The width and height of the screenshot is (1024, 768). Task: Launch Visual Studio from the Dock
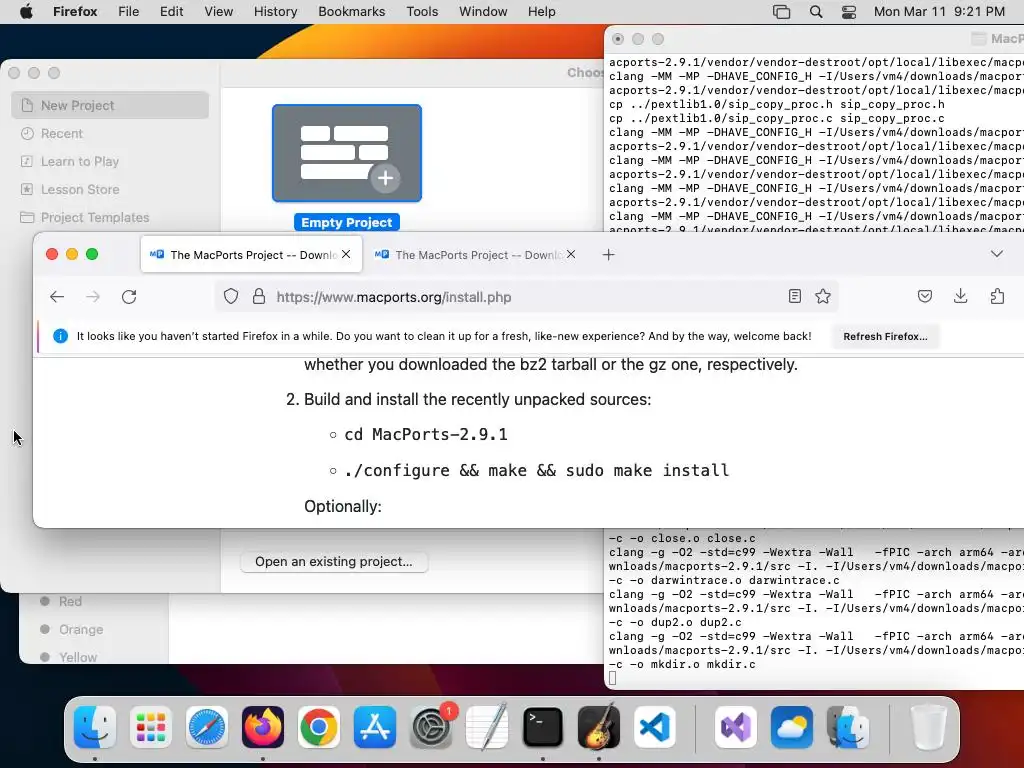click(x=736, y=727)
